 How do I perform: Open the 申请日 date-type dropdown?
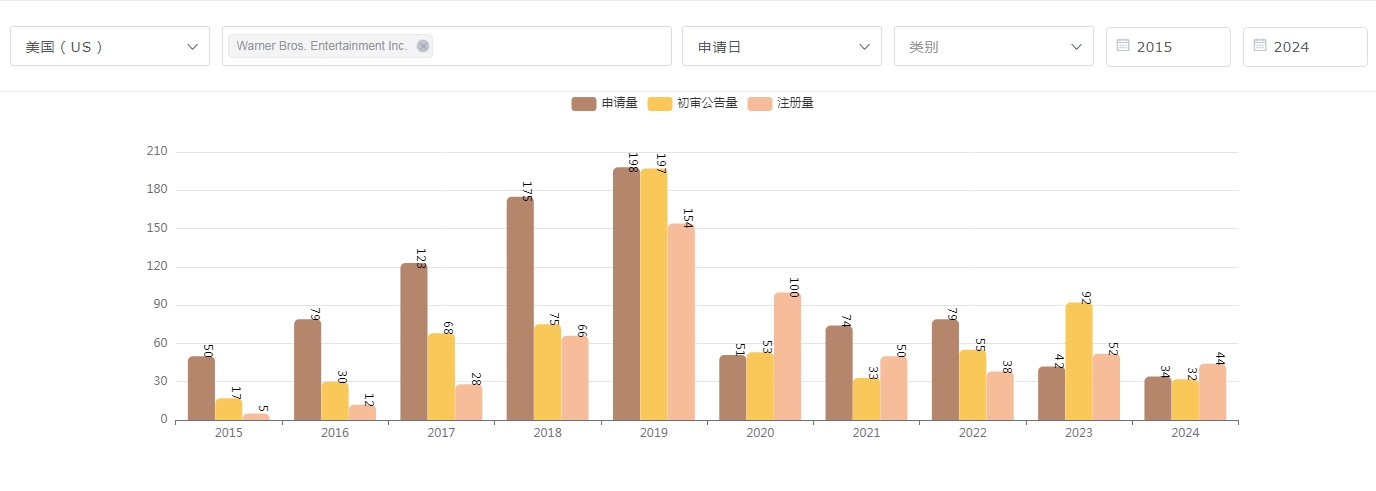[782, 46]
